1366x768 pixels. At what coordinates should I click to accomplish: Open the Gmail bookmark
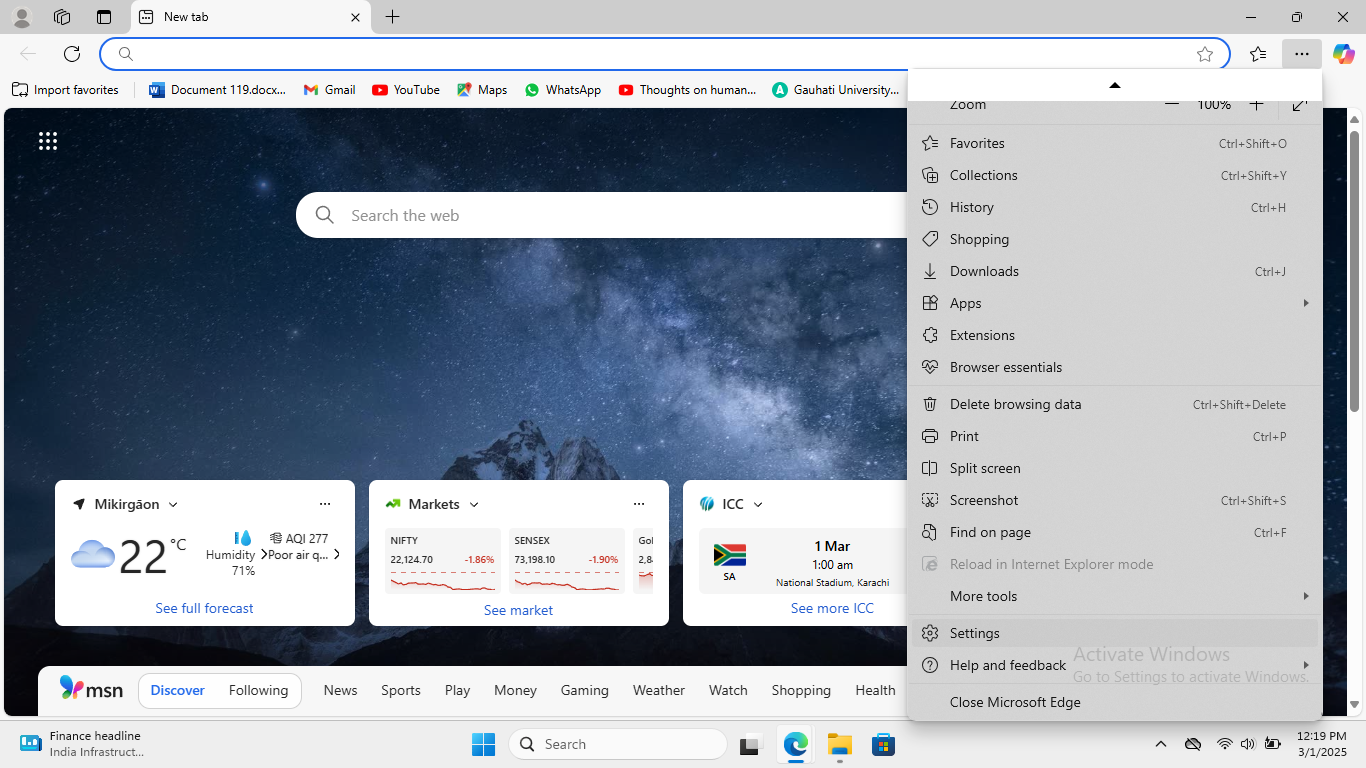[329, 90]
